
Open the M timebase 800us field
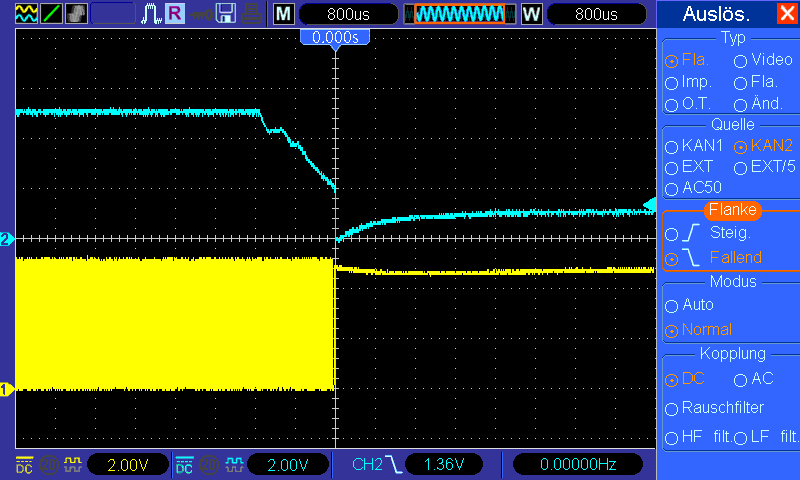[x=348, y=14]
